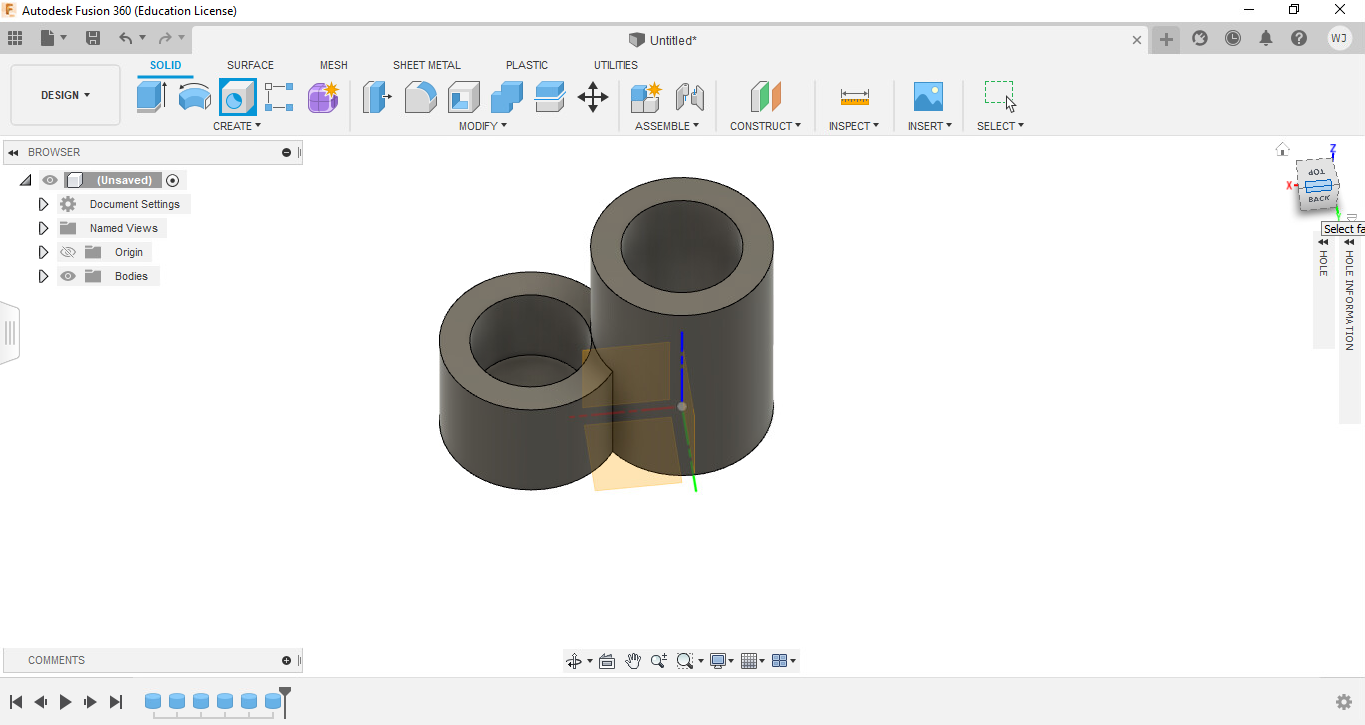The image size is (1365, 725).
Task: Create a new component via Assemble icon
Action: tap(645, 97)
